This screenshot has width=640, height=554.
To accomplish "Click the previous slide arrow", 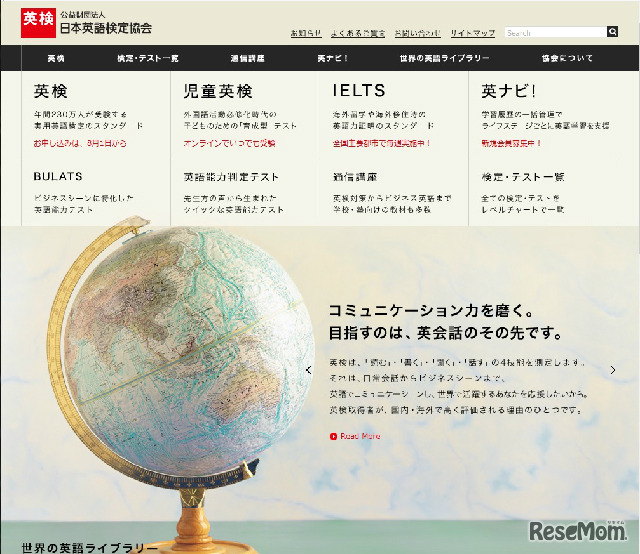I will point(309,370).
